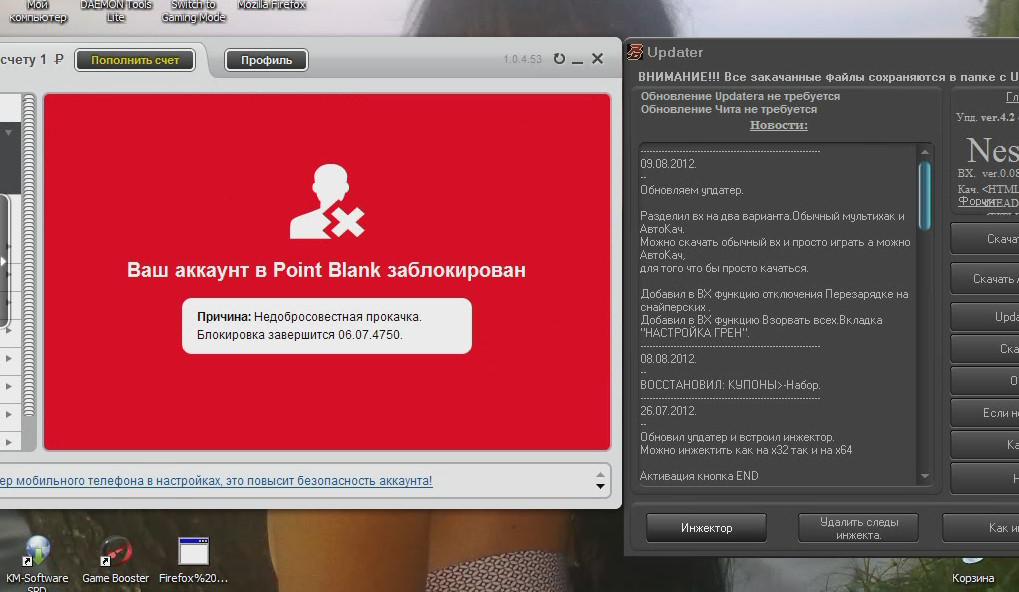Click the Новости: heading in Updater
This screenshot has height=592, width=1019.
click(x=779, y=125)
